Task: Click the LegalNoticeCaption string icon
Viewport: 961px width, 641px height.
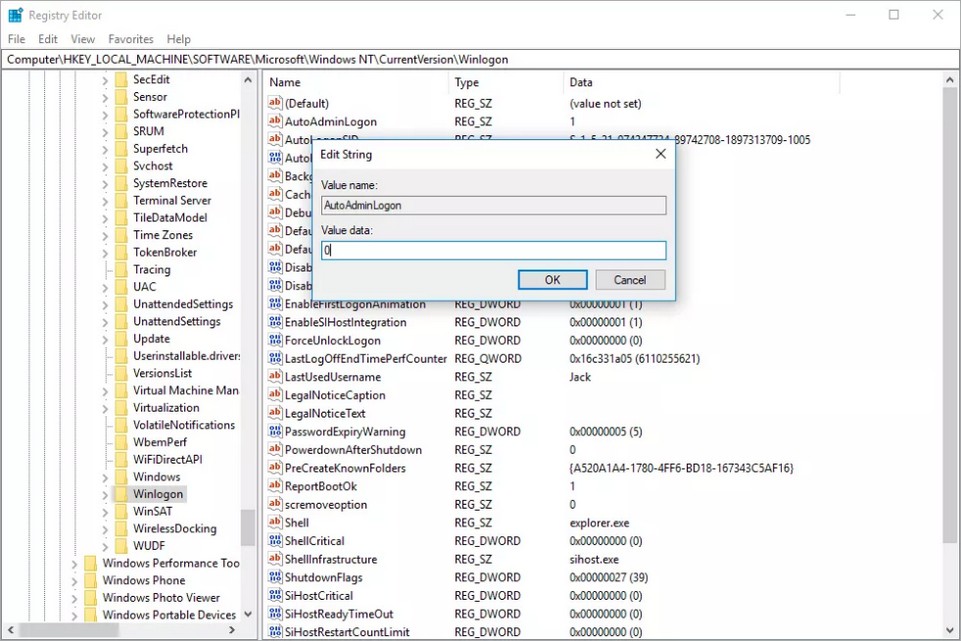Action: 275,395
